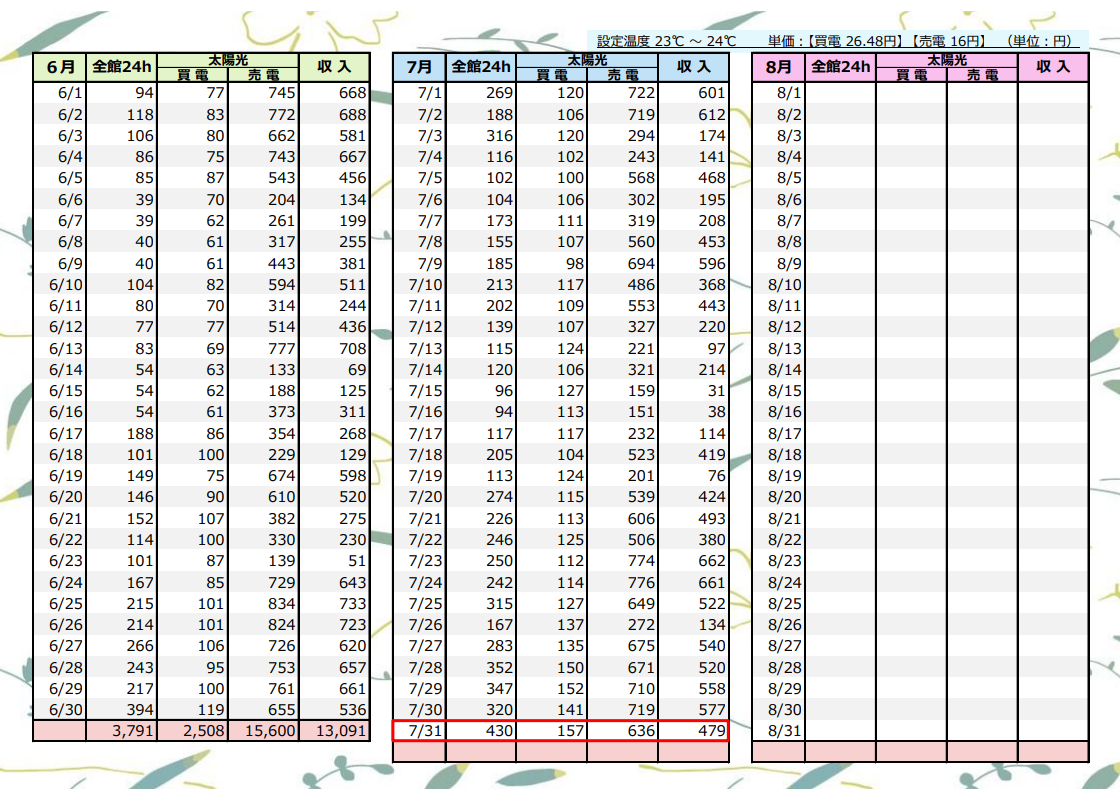This screenshot has height=789, width=1120.
Task: Select the 6月 table header cell
Action: coord(59,67)
